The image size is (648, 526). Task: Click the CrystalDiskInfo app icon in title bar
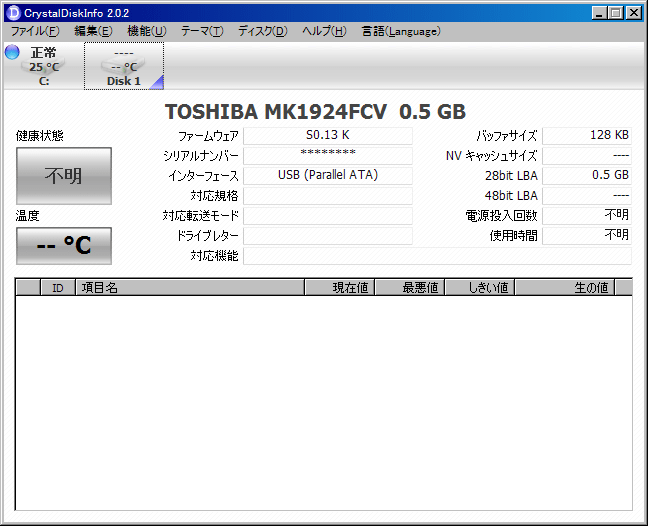click(x=14, y=13)
